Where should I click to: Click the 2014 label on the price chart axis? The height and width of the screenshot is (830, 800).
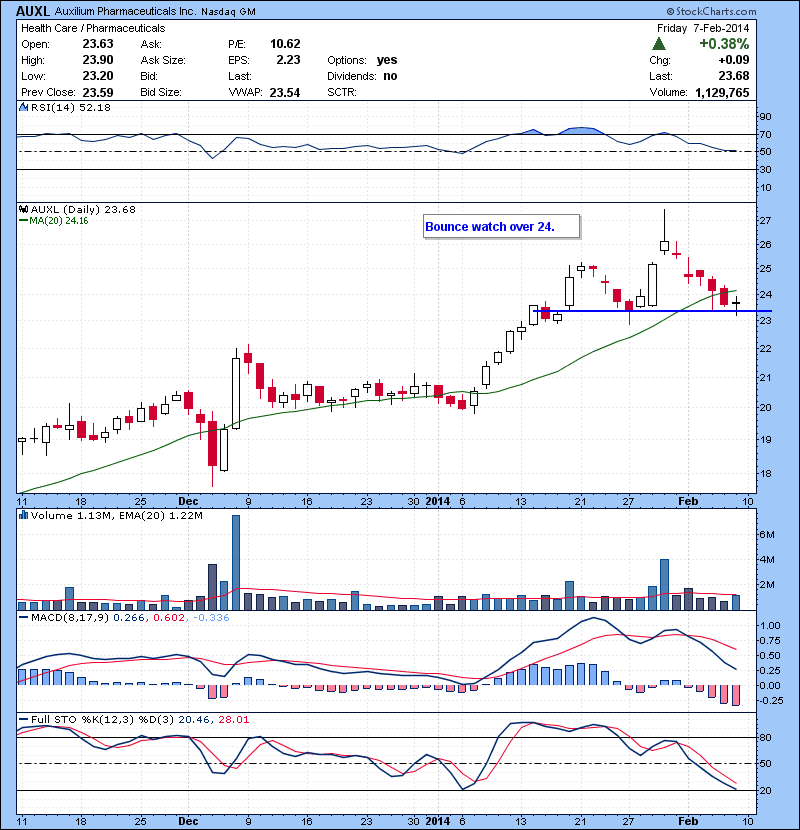click(438, 501)
